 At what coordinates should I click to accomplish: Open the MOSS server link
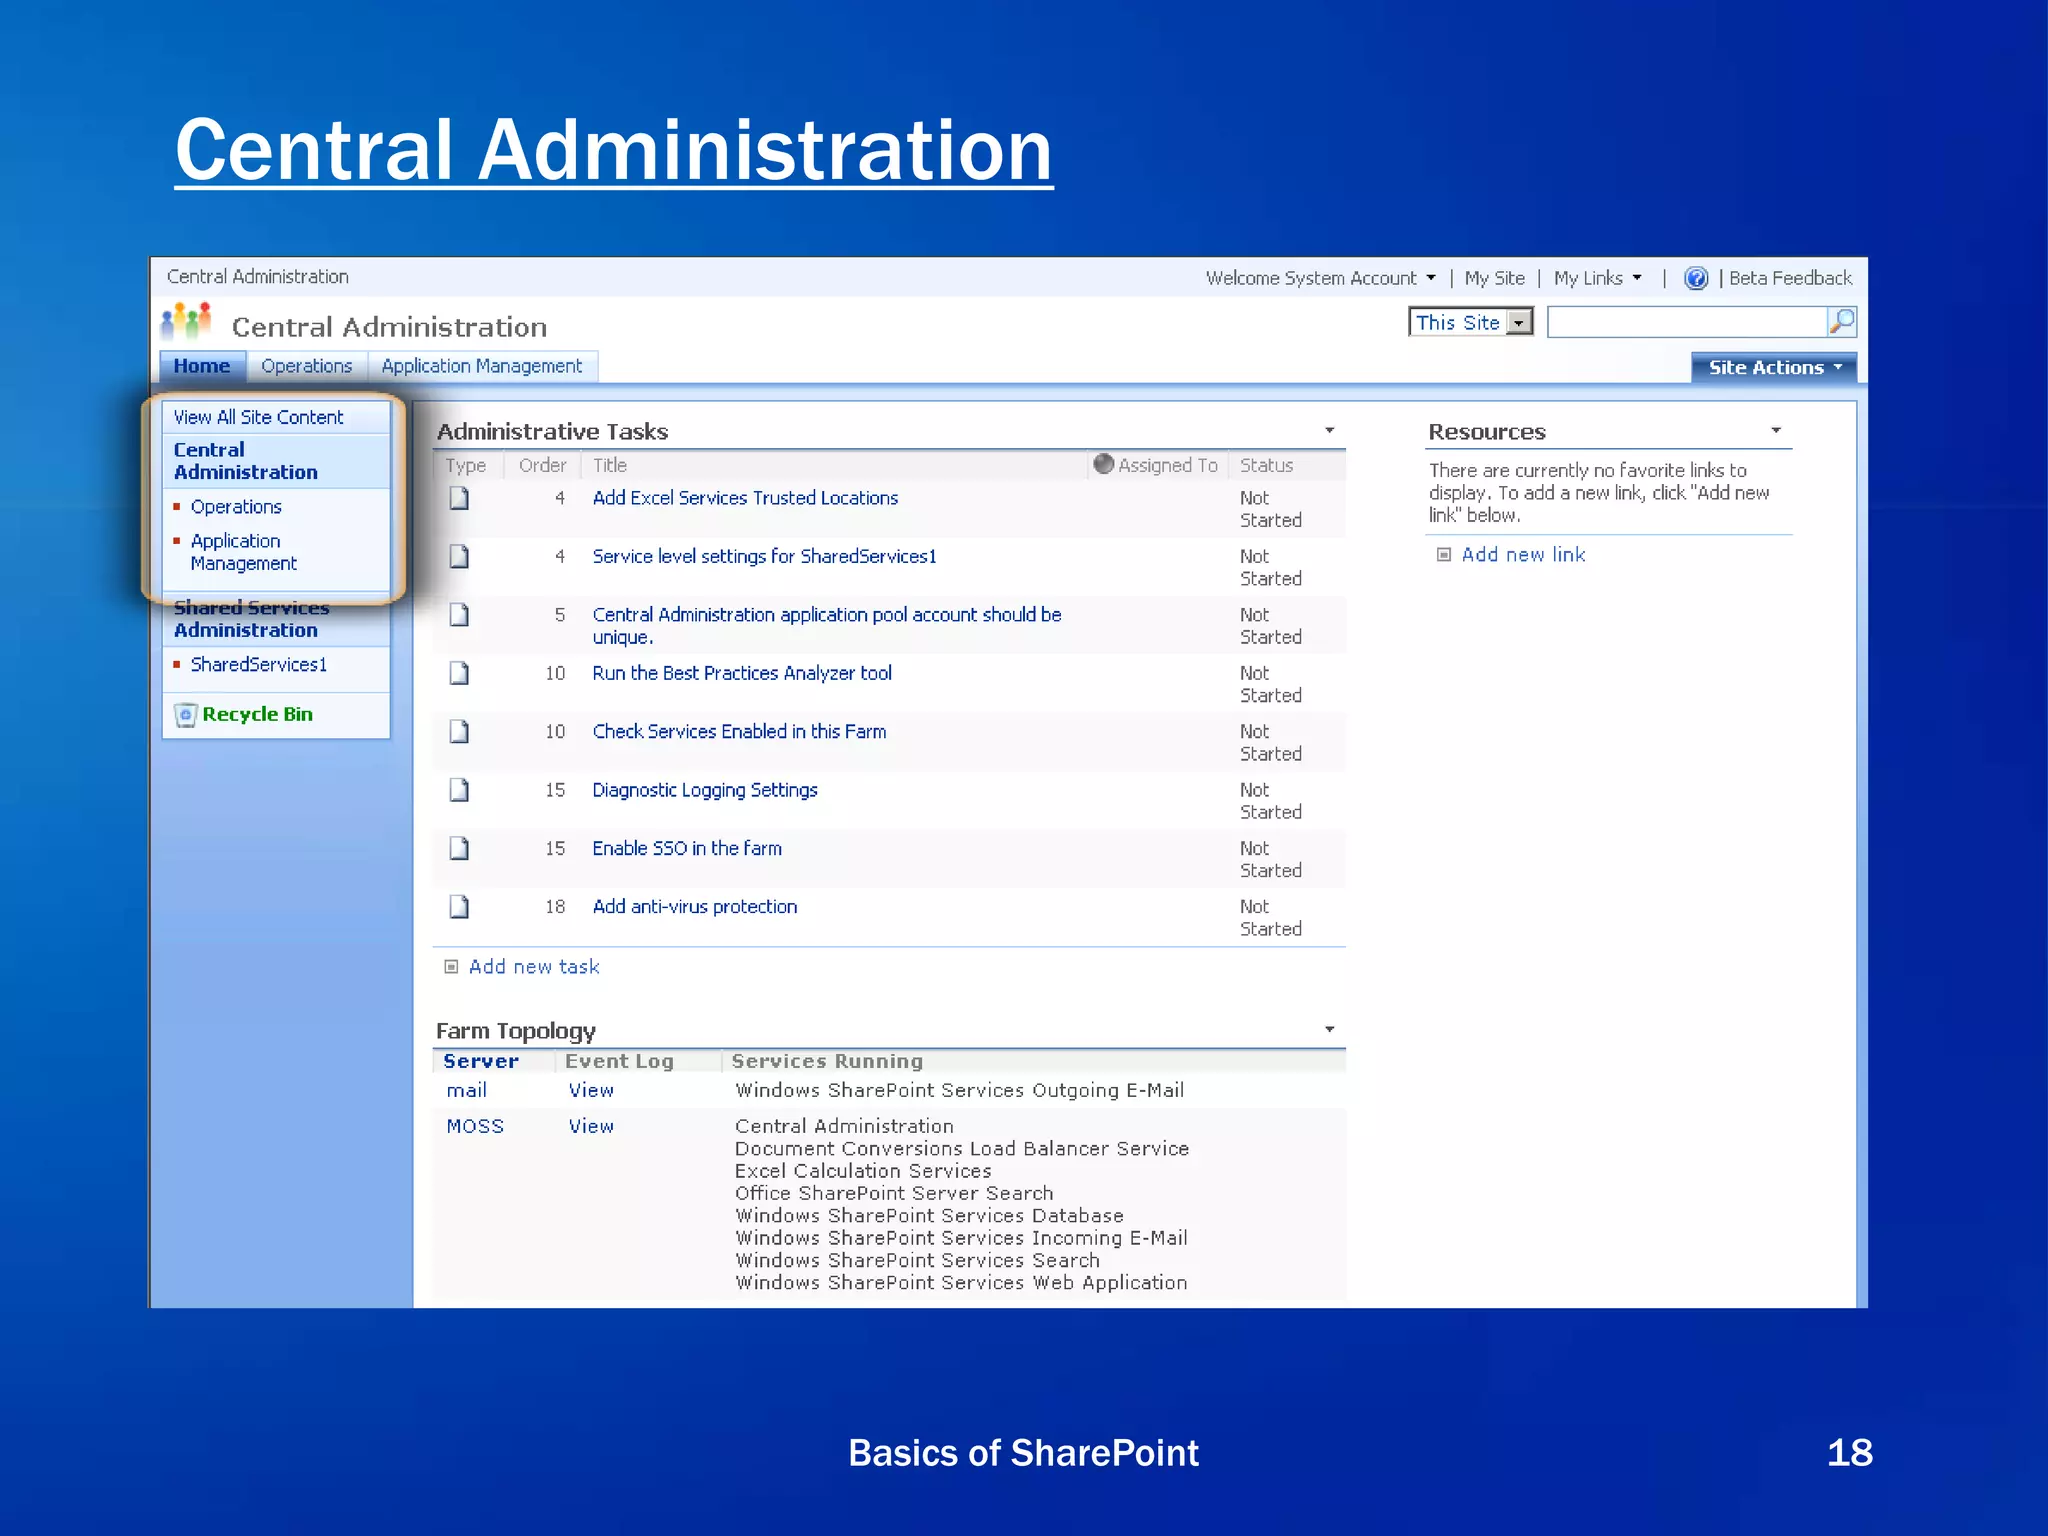point(475,1126)
